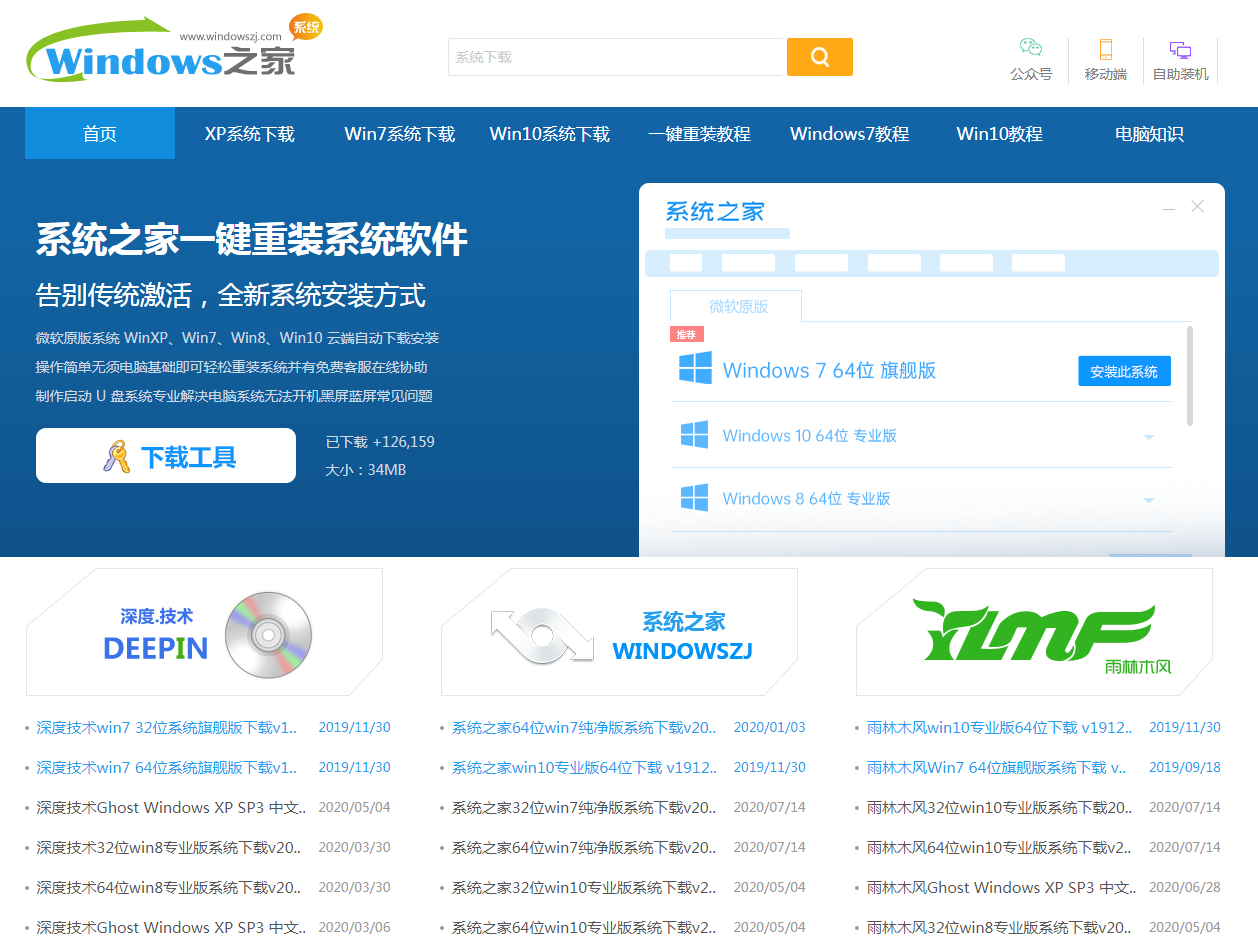Click the 深度技术 DEEPIN banner image

pyautogui.click(x=204, y=632)
